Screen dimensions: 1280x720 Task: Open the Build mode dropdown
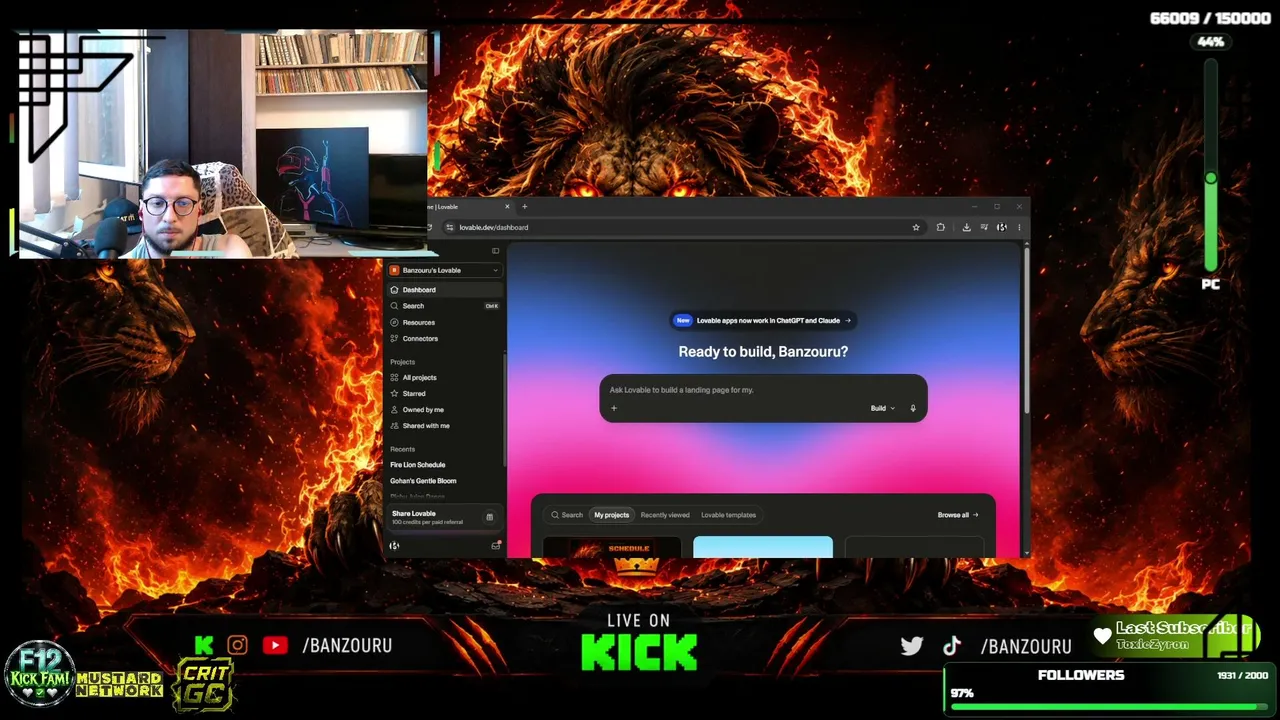(x=881, y=408)
